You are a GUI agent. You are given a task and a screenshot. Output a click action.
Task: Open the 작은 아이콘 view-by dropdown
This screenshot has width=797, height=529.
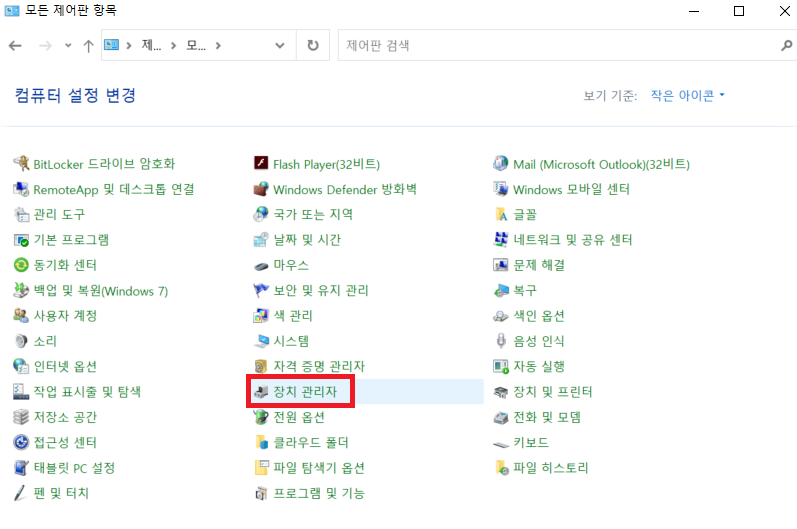coord(688,96)
